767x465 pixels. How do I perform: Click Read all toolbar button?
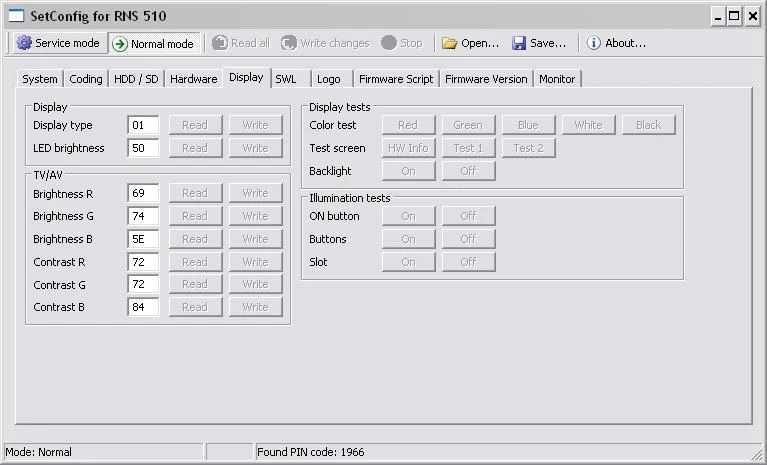point(241,43)
